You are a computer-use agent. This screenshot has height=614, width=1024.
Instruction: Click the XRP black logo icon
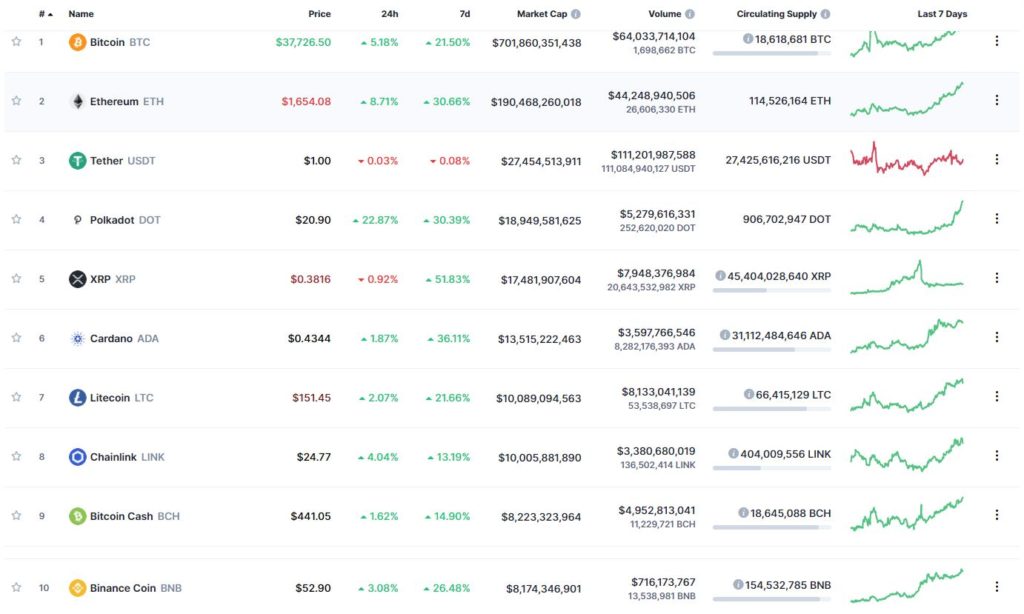click(x=78, y=279)
